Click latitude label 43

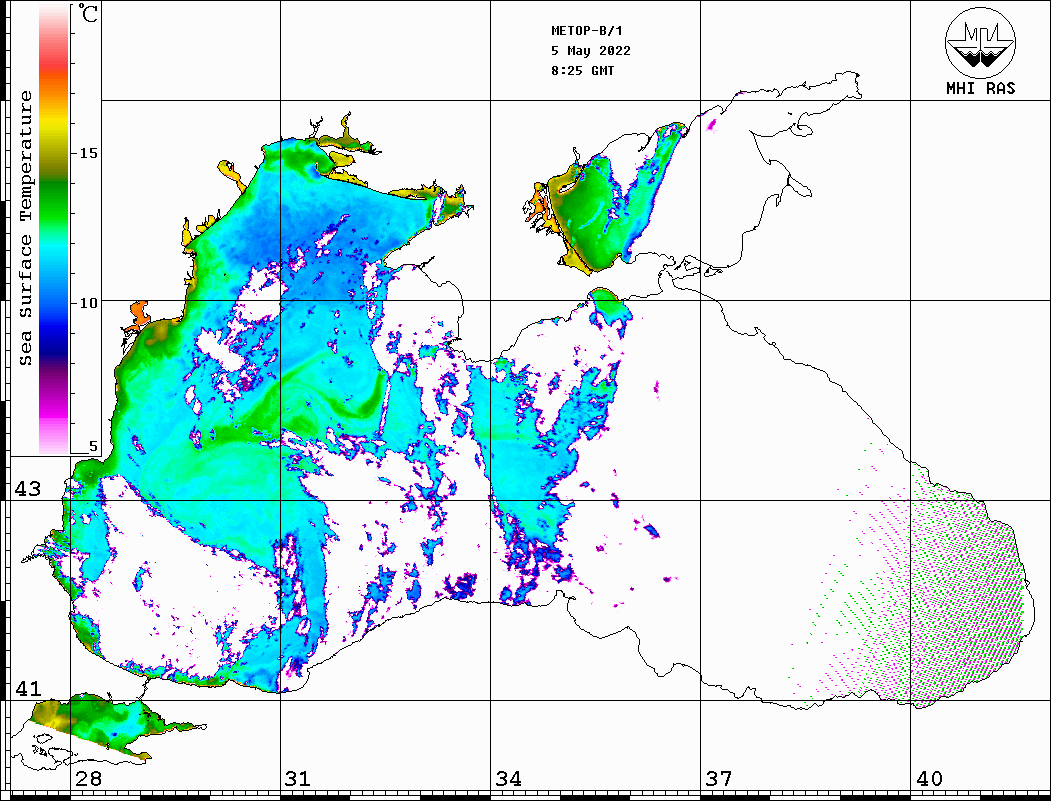tap(28, 489)
